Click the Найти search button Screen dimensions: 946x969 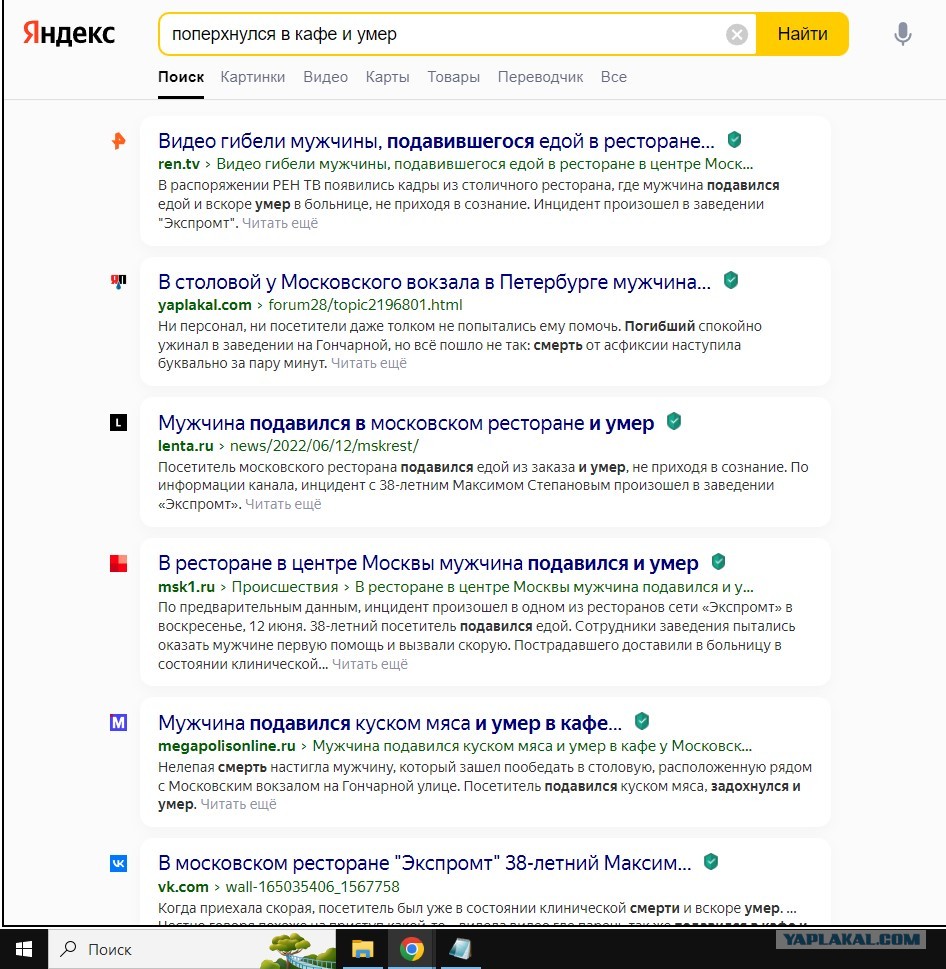[802, 34]
